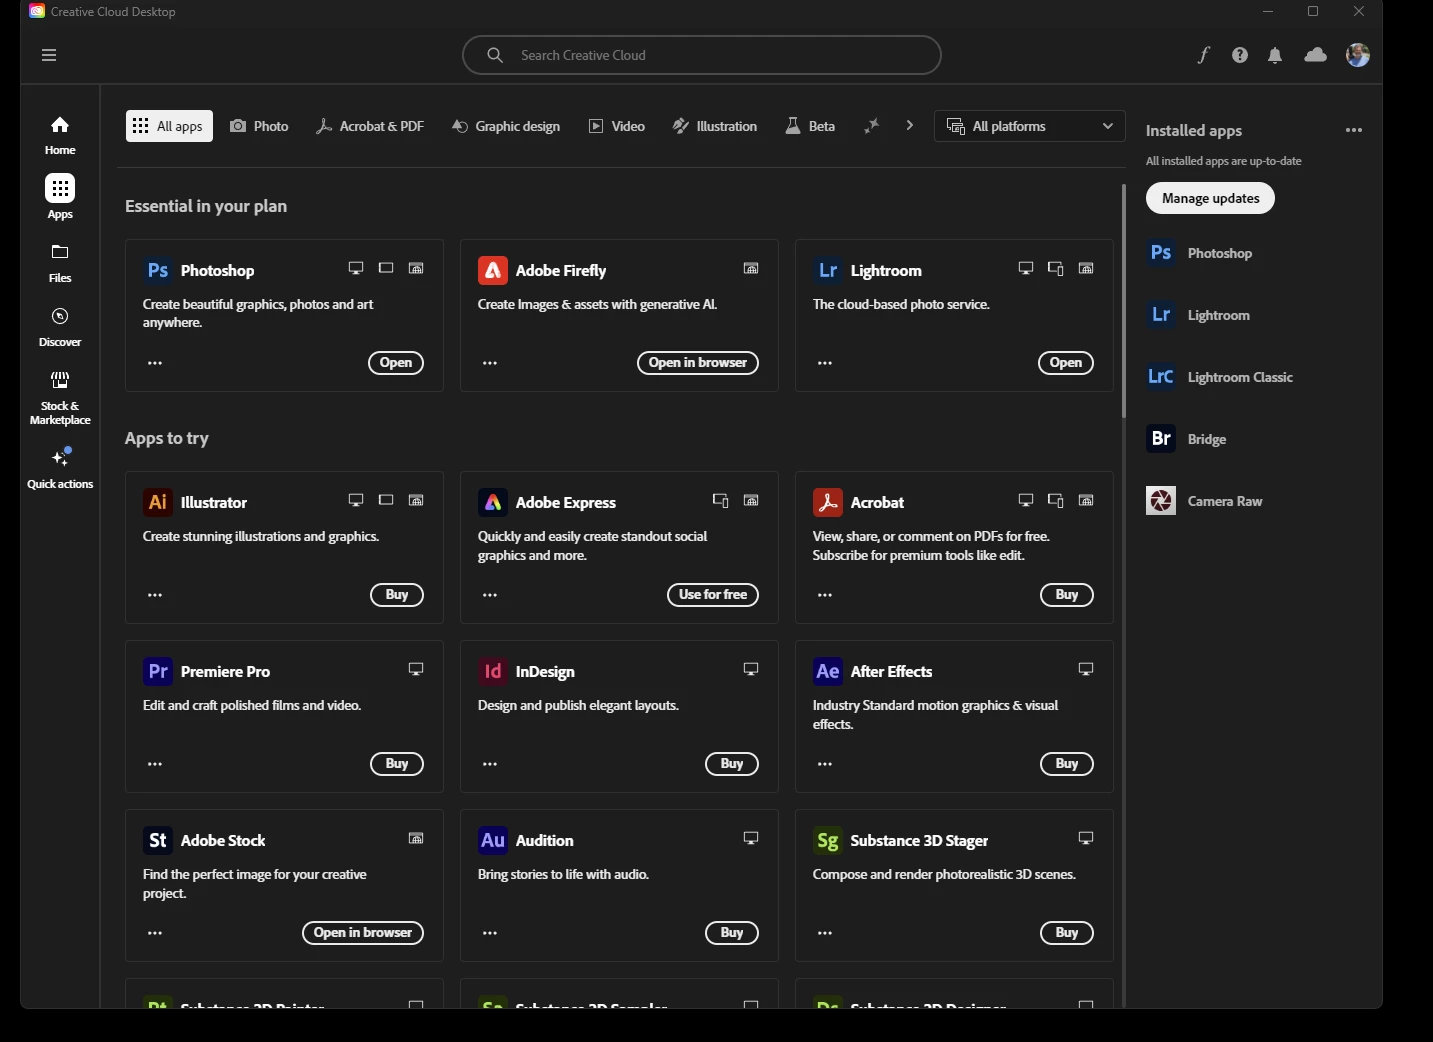The image size is (1433, 1042).
Task: Open the fonts 'f' icon
Action: [x=1204, y=55]
